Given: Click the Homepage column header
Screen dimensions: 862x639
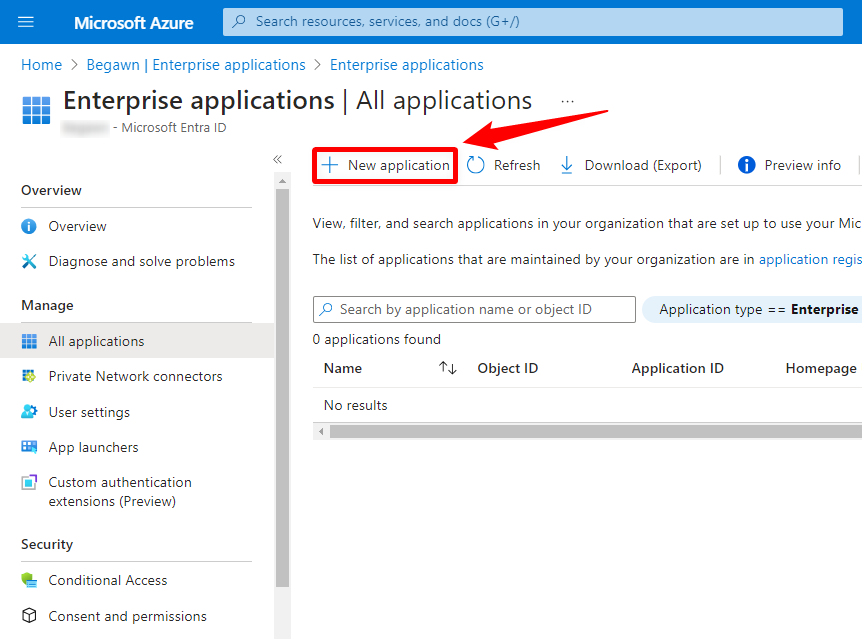Looking at the screenshot, I should [x=821, y=368].
